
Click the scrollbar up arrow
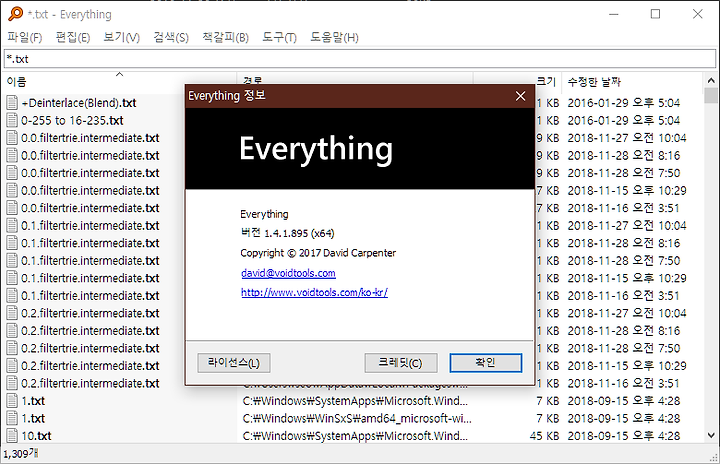tap(711, 80)
